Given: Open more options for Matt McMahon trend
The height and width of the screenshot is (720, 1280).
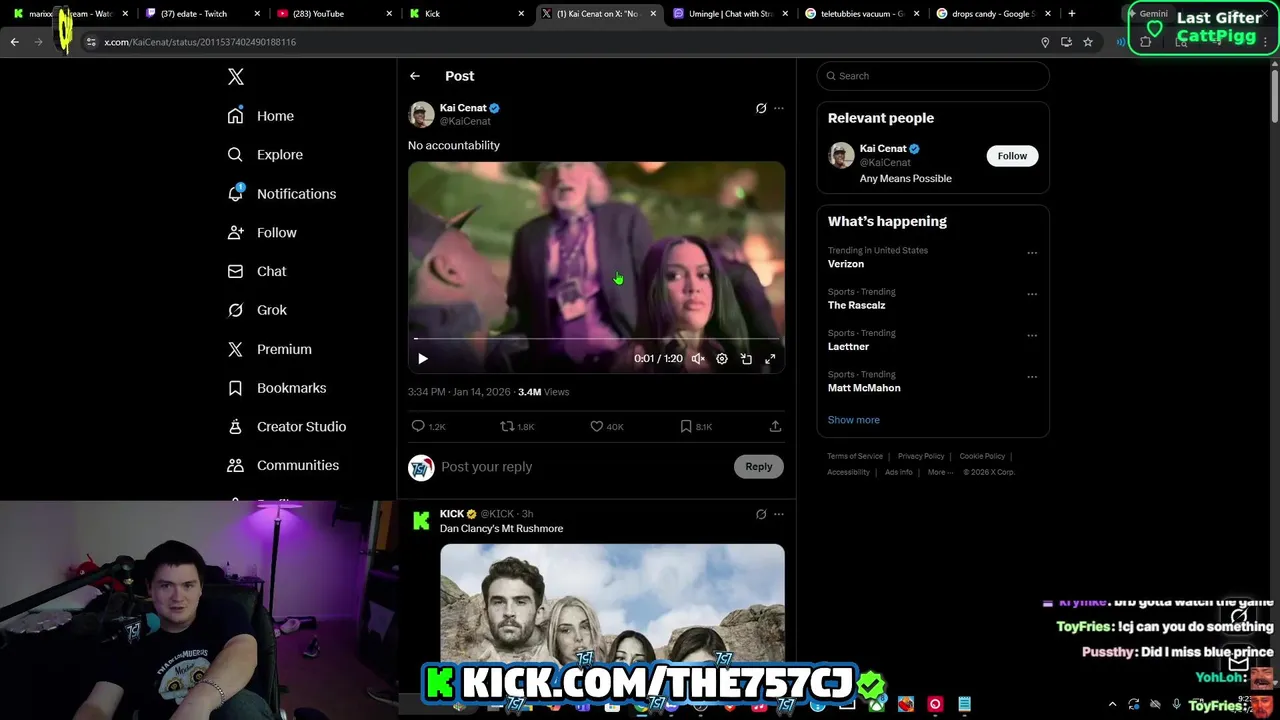Looking at the screenshot, I should tap(1032, 377).
